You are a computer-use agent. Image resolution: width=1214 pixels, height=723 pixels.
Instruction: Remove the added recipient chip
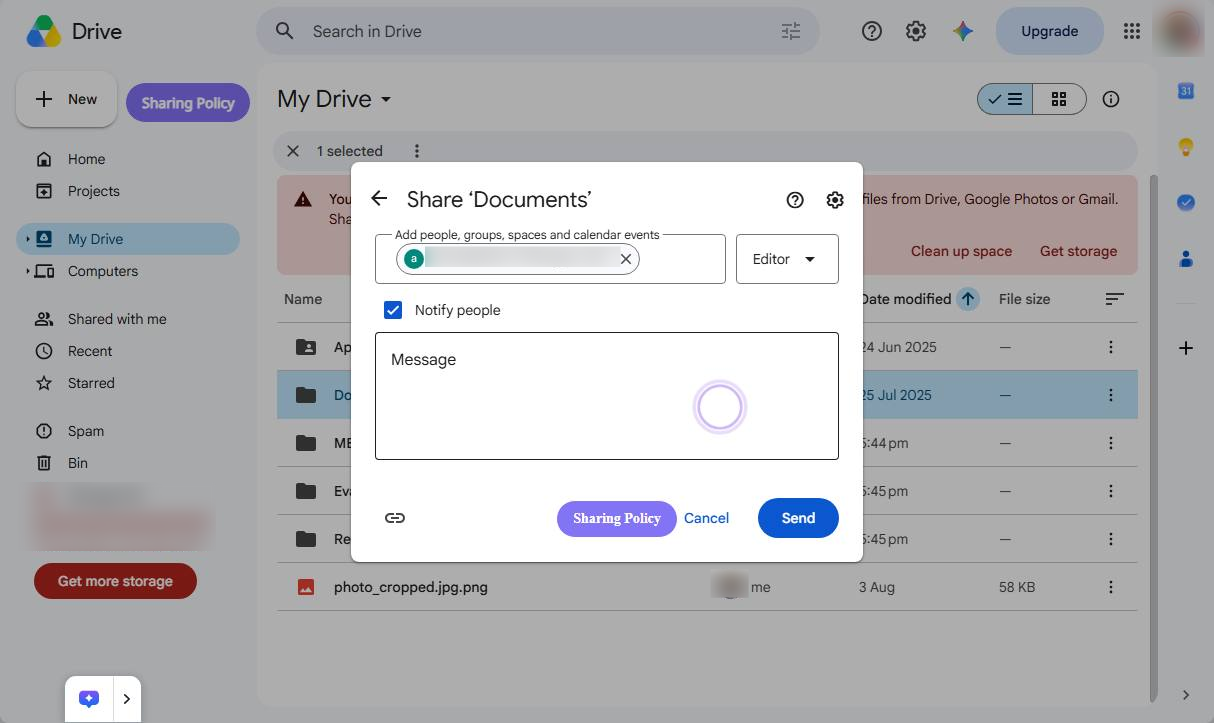tap(626, 259)
